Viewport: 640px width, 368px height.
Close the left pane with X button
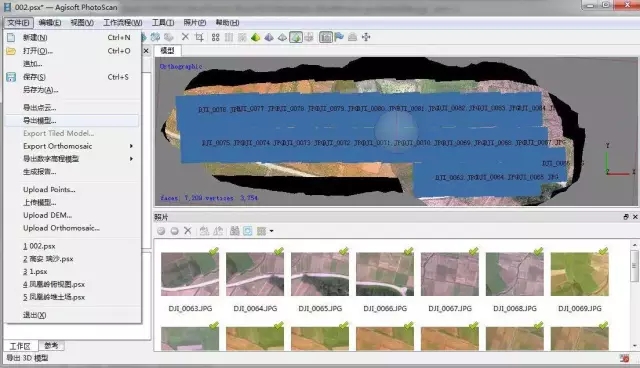tap(146, 51)
